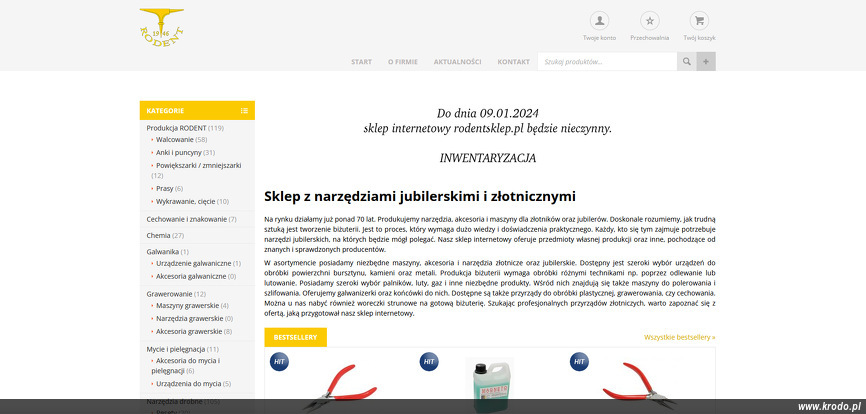Open third red pliers bestseller thumbnail
866x414 pixels.
[640, 386]
